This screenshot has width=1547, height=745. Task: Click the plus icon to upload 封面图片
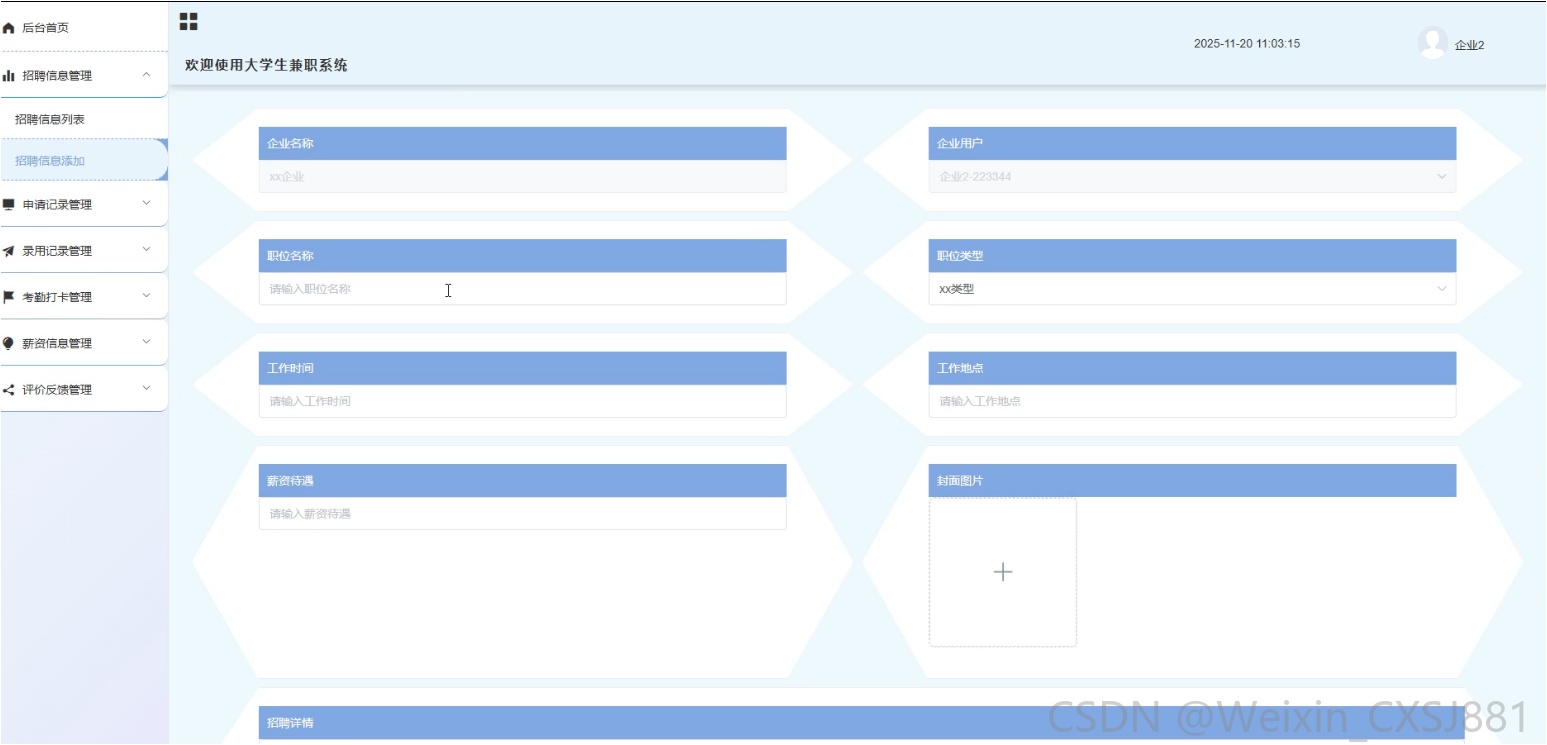[x=1003, y=572]
